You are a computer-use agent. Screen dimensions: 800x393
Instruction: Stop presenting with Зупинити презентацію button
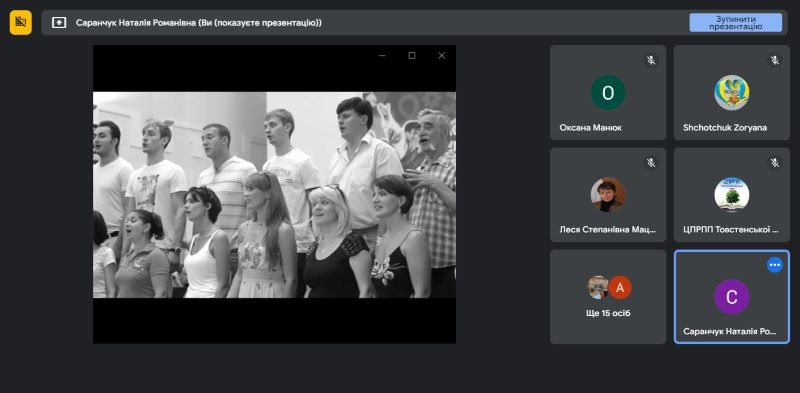click(735, 22)
